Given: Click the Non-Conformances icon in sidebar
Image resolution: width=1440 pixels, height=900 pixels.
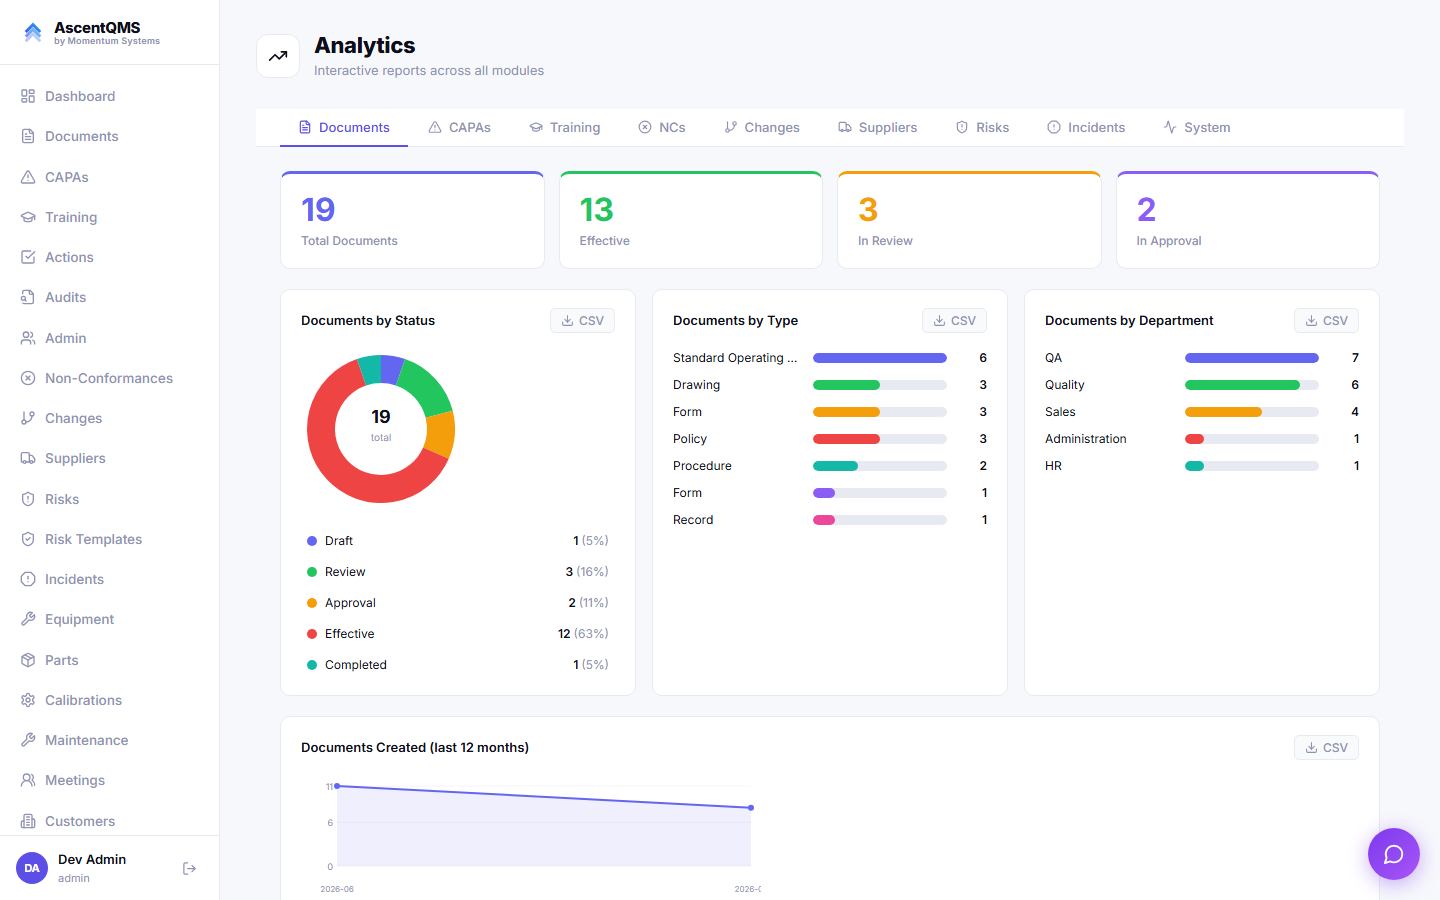Looking at the screenshot, I should coord(28,378).
